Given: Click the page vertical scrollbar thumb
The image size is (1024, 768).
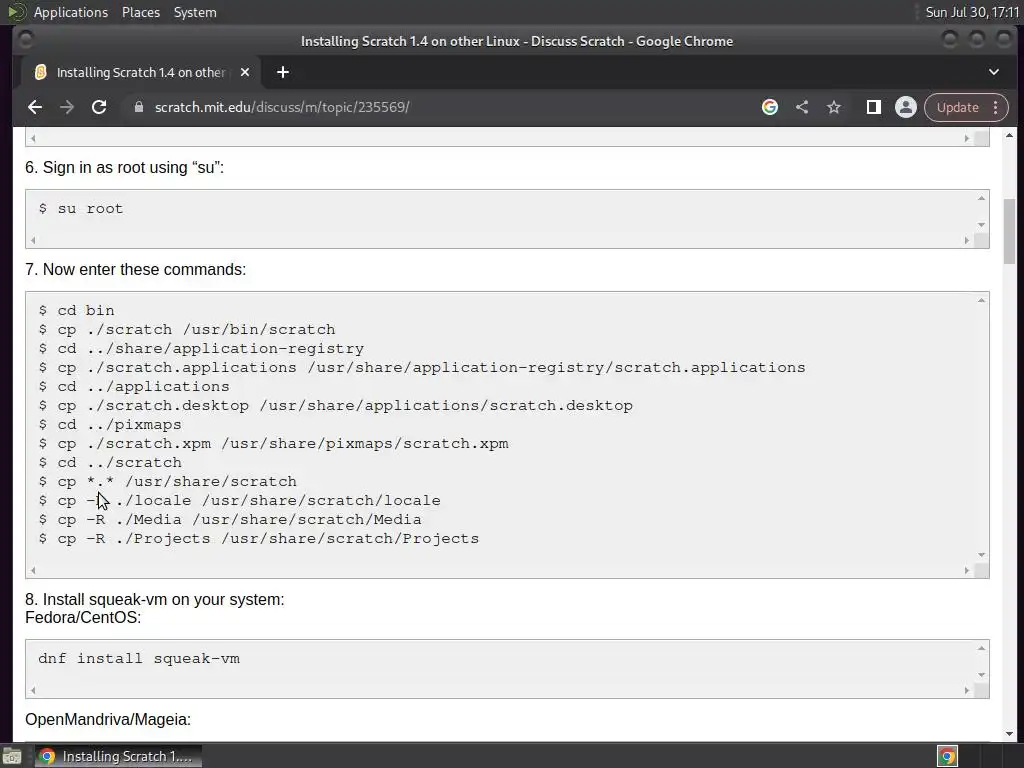Looking at the screenshot, I should 1010,231.
